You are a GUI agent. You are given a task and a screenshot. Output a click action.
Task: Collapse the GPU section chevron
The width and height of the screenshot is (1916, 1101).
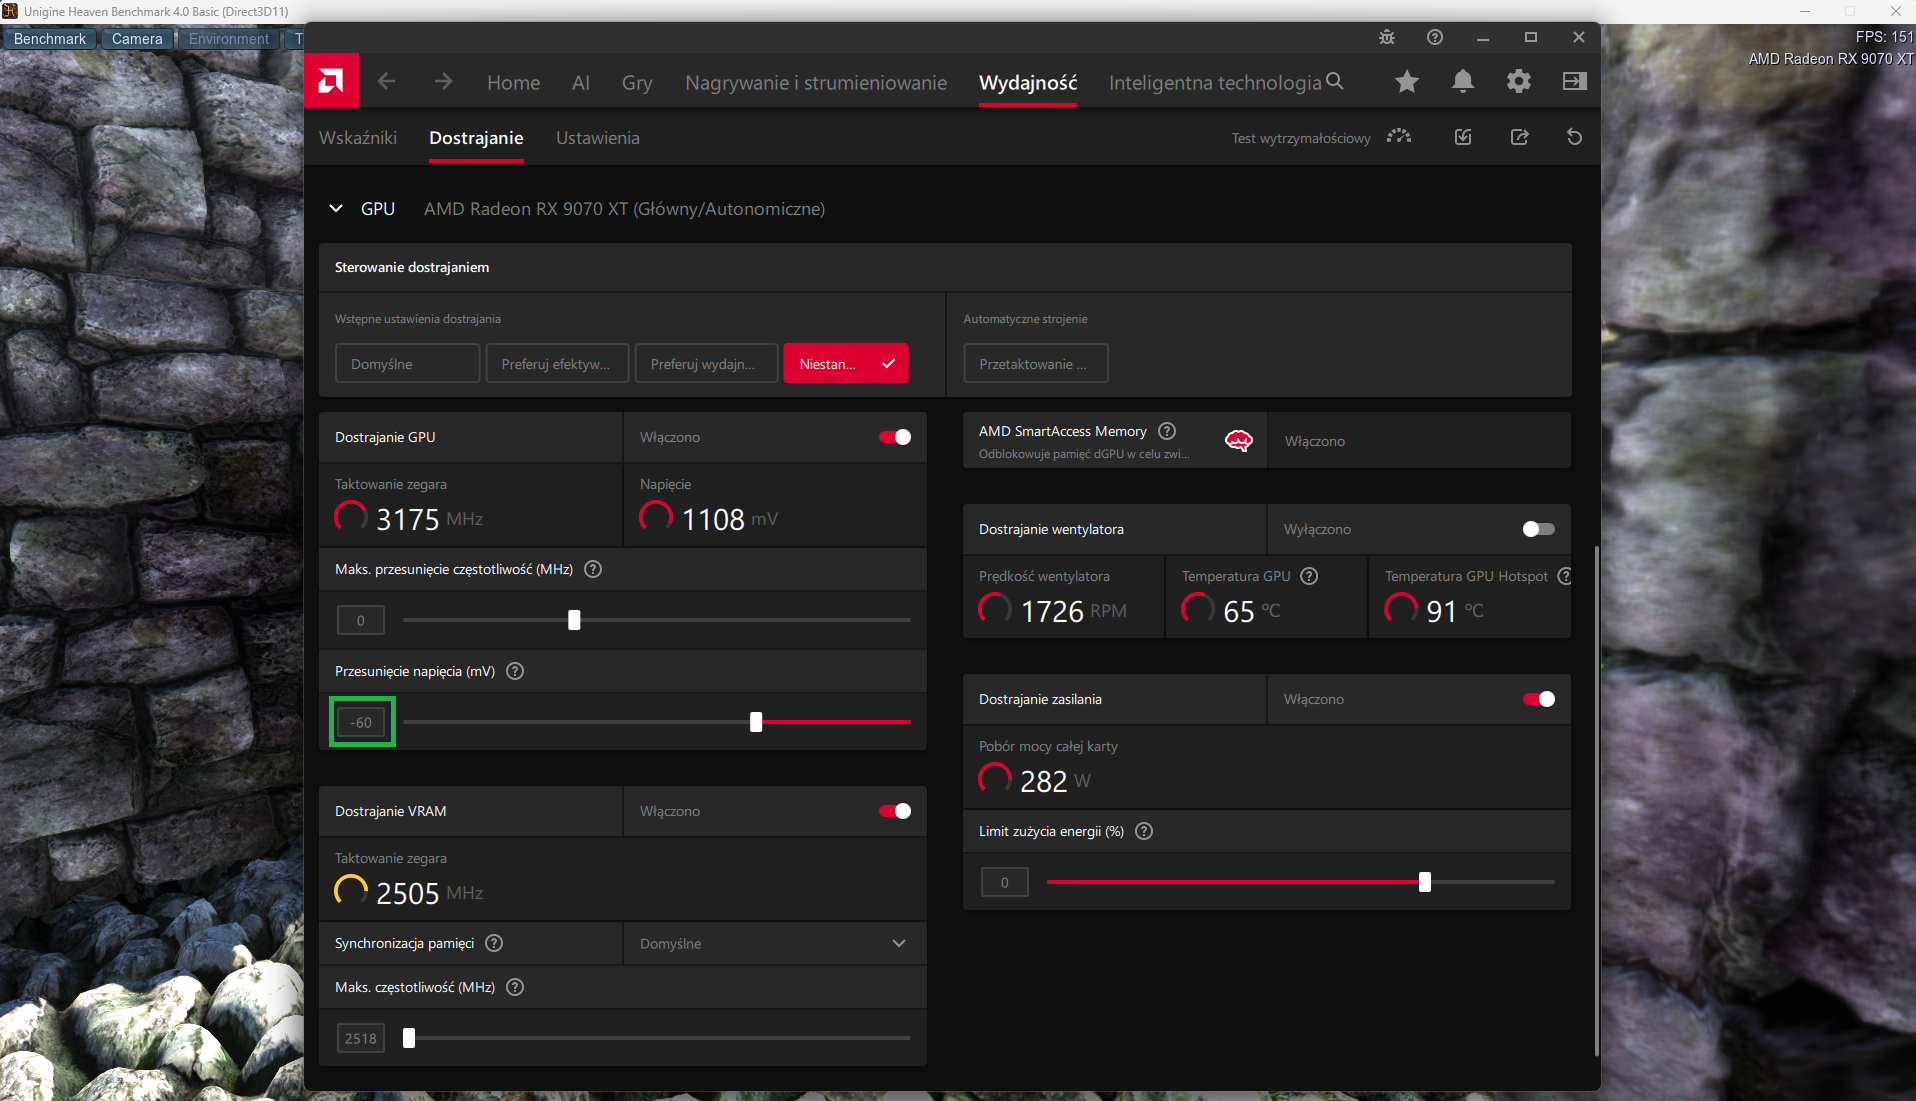click(336, 209)
